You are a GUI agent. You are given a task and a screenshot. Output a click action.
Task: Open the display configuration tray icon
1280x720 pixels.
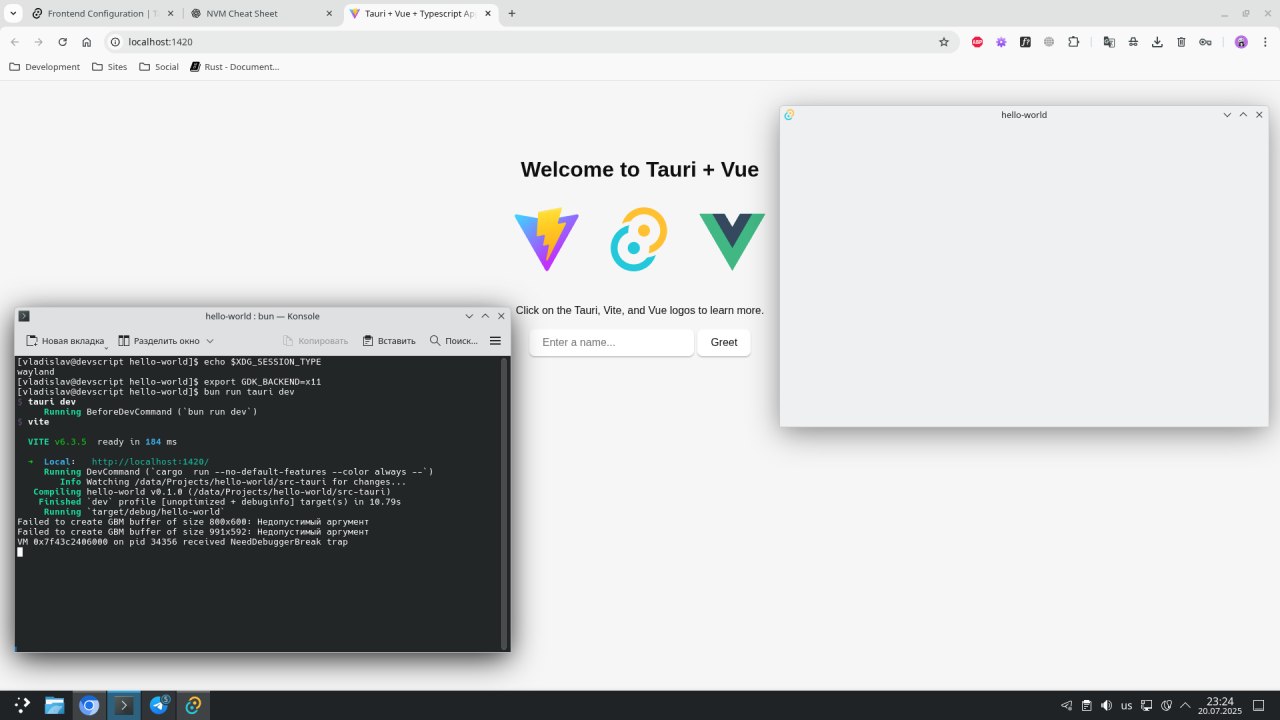[1147, 705]
